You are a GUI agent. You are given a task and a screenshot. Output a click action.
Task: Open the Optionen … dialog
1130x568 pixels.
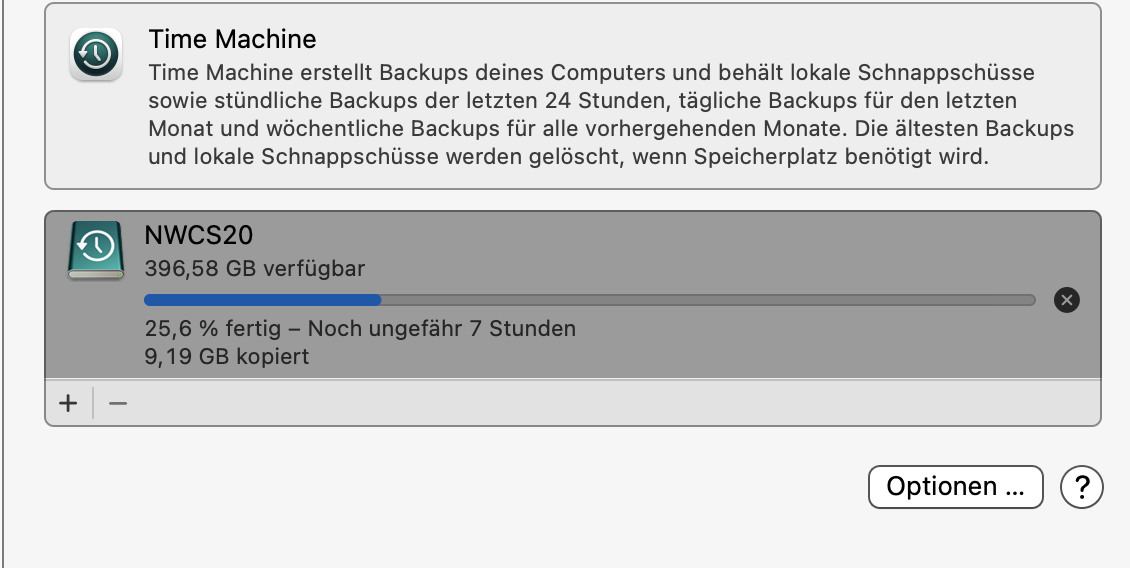click(x=955, y=487)
